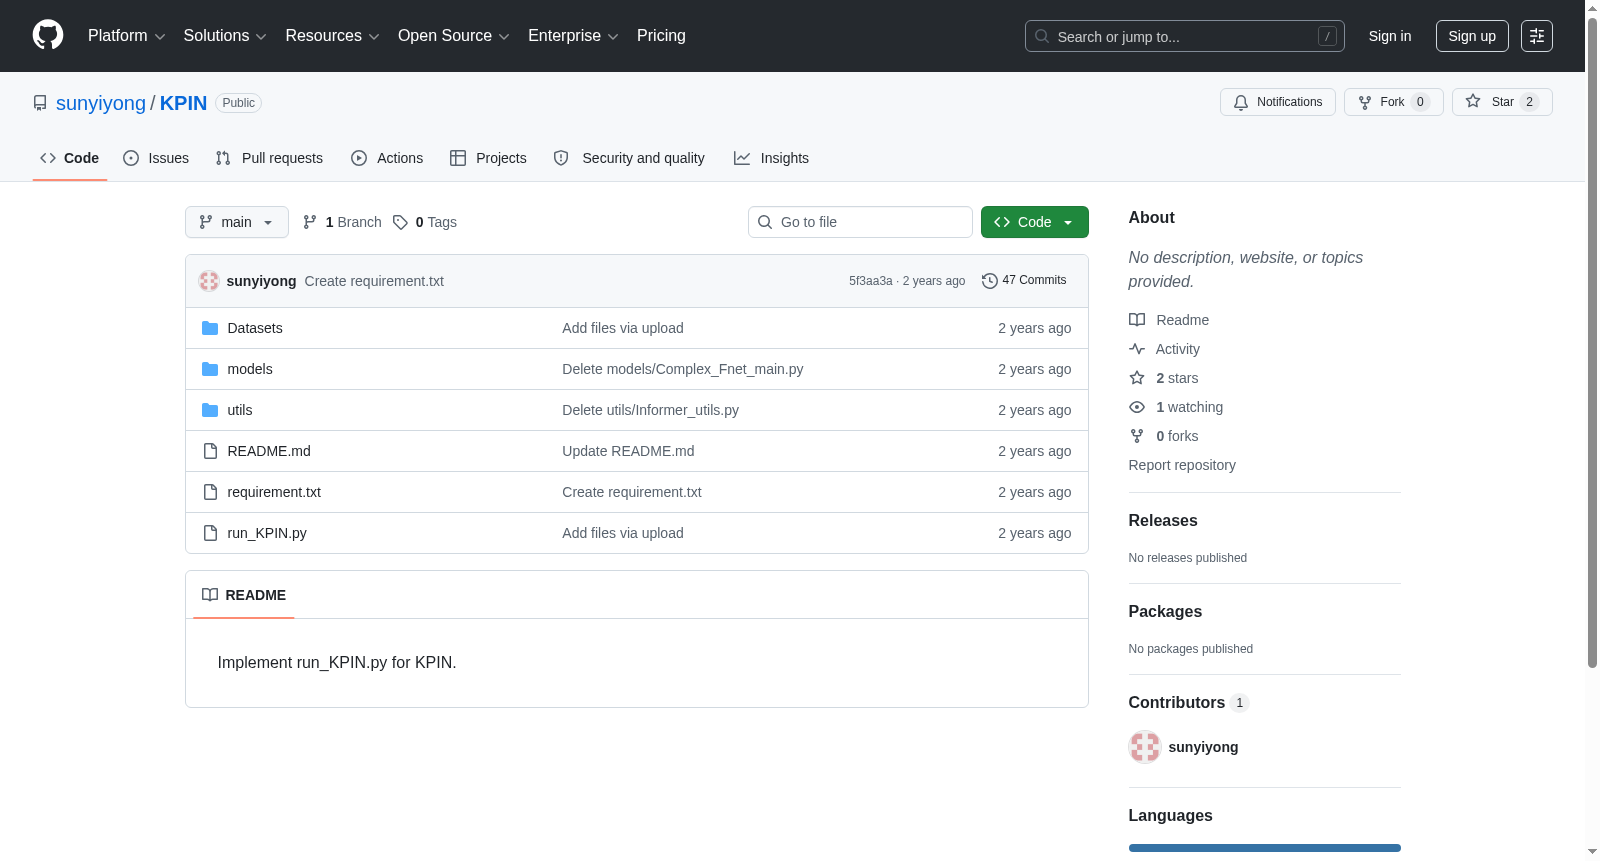Screen dimensions: 1600x861
Task: Click sunyiyong's contributor avatar
Action: point(1144,747)
